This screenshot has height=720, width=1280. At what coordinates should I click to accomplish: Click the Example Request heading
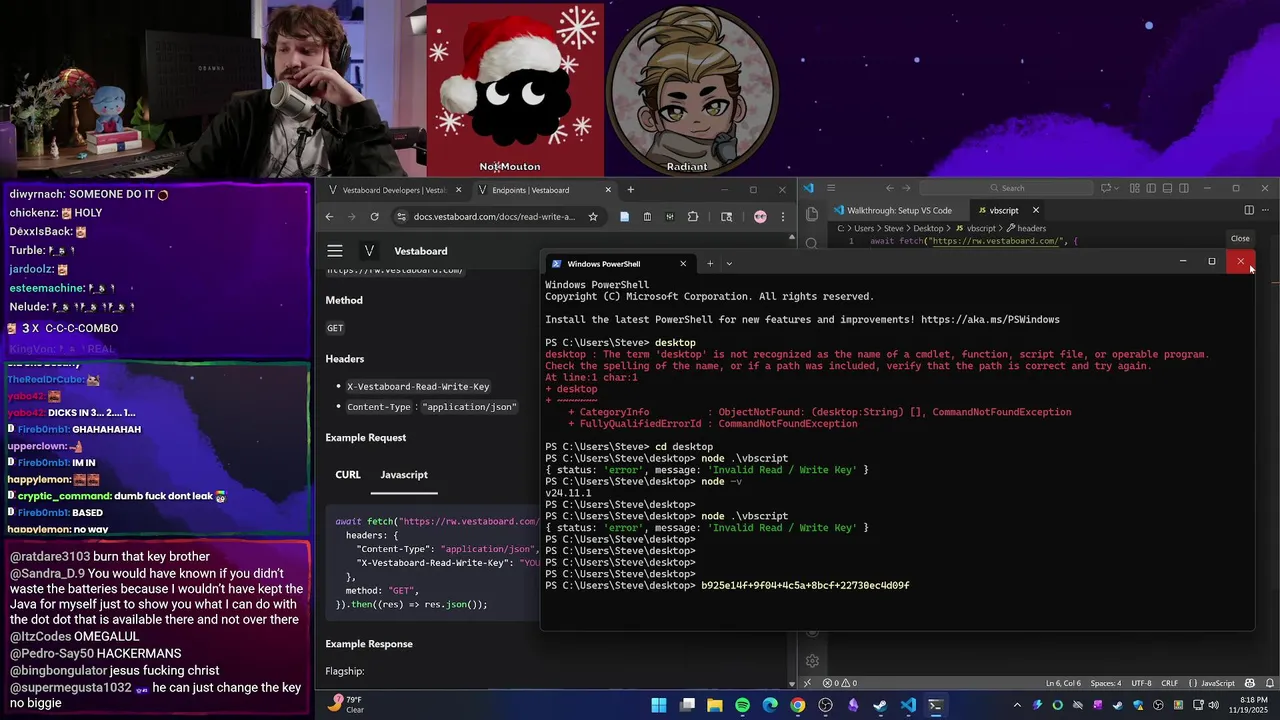(x=366, y=437)
